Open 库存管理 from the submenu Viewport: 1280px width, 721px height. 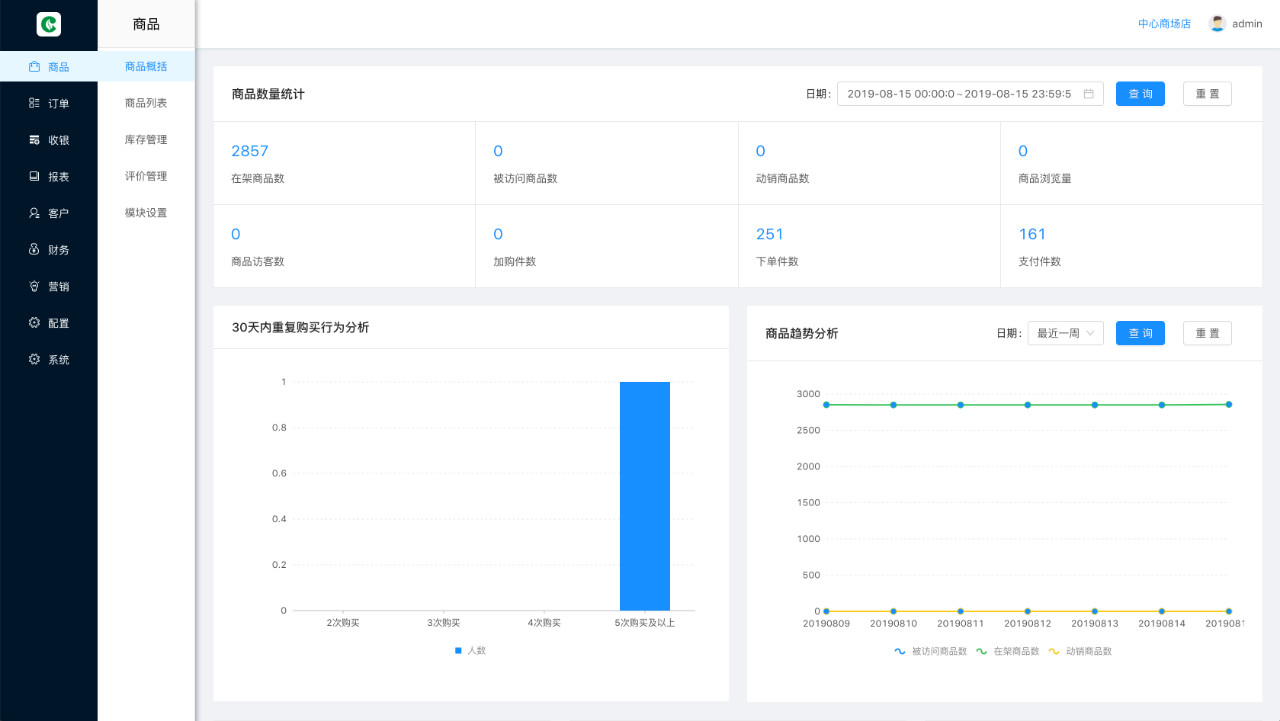pos(145,138)
